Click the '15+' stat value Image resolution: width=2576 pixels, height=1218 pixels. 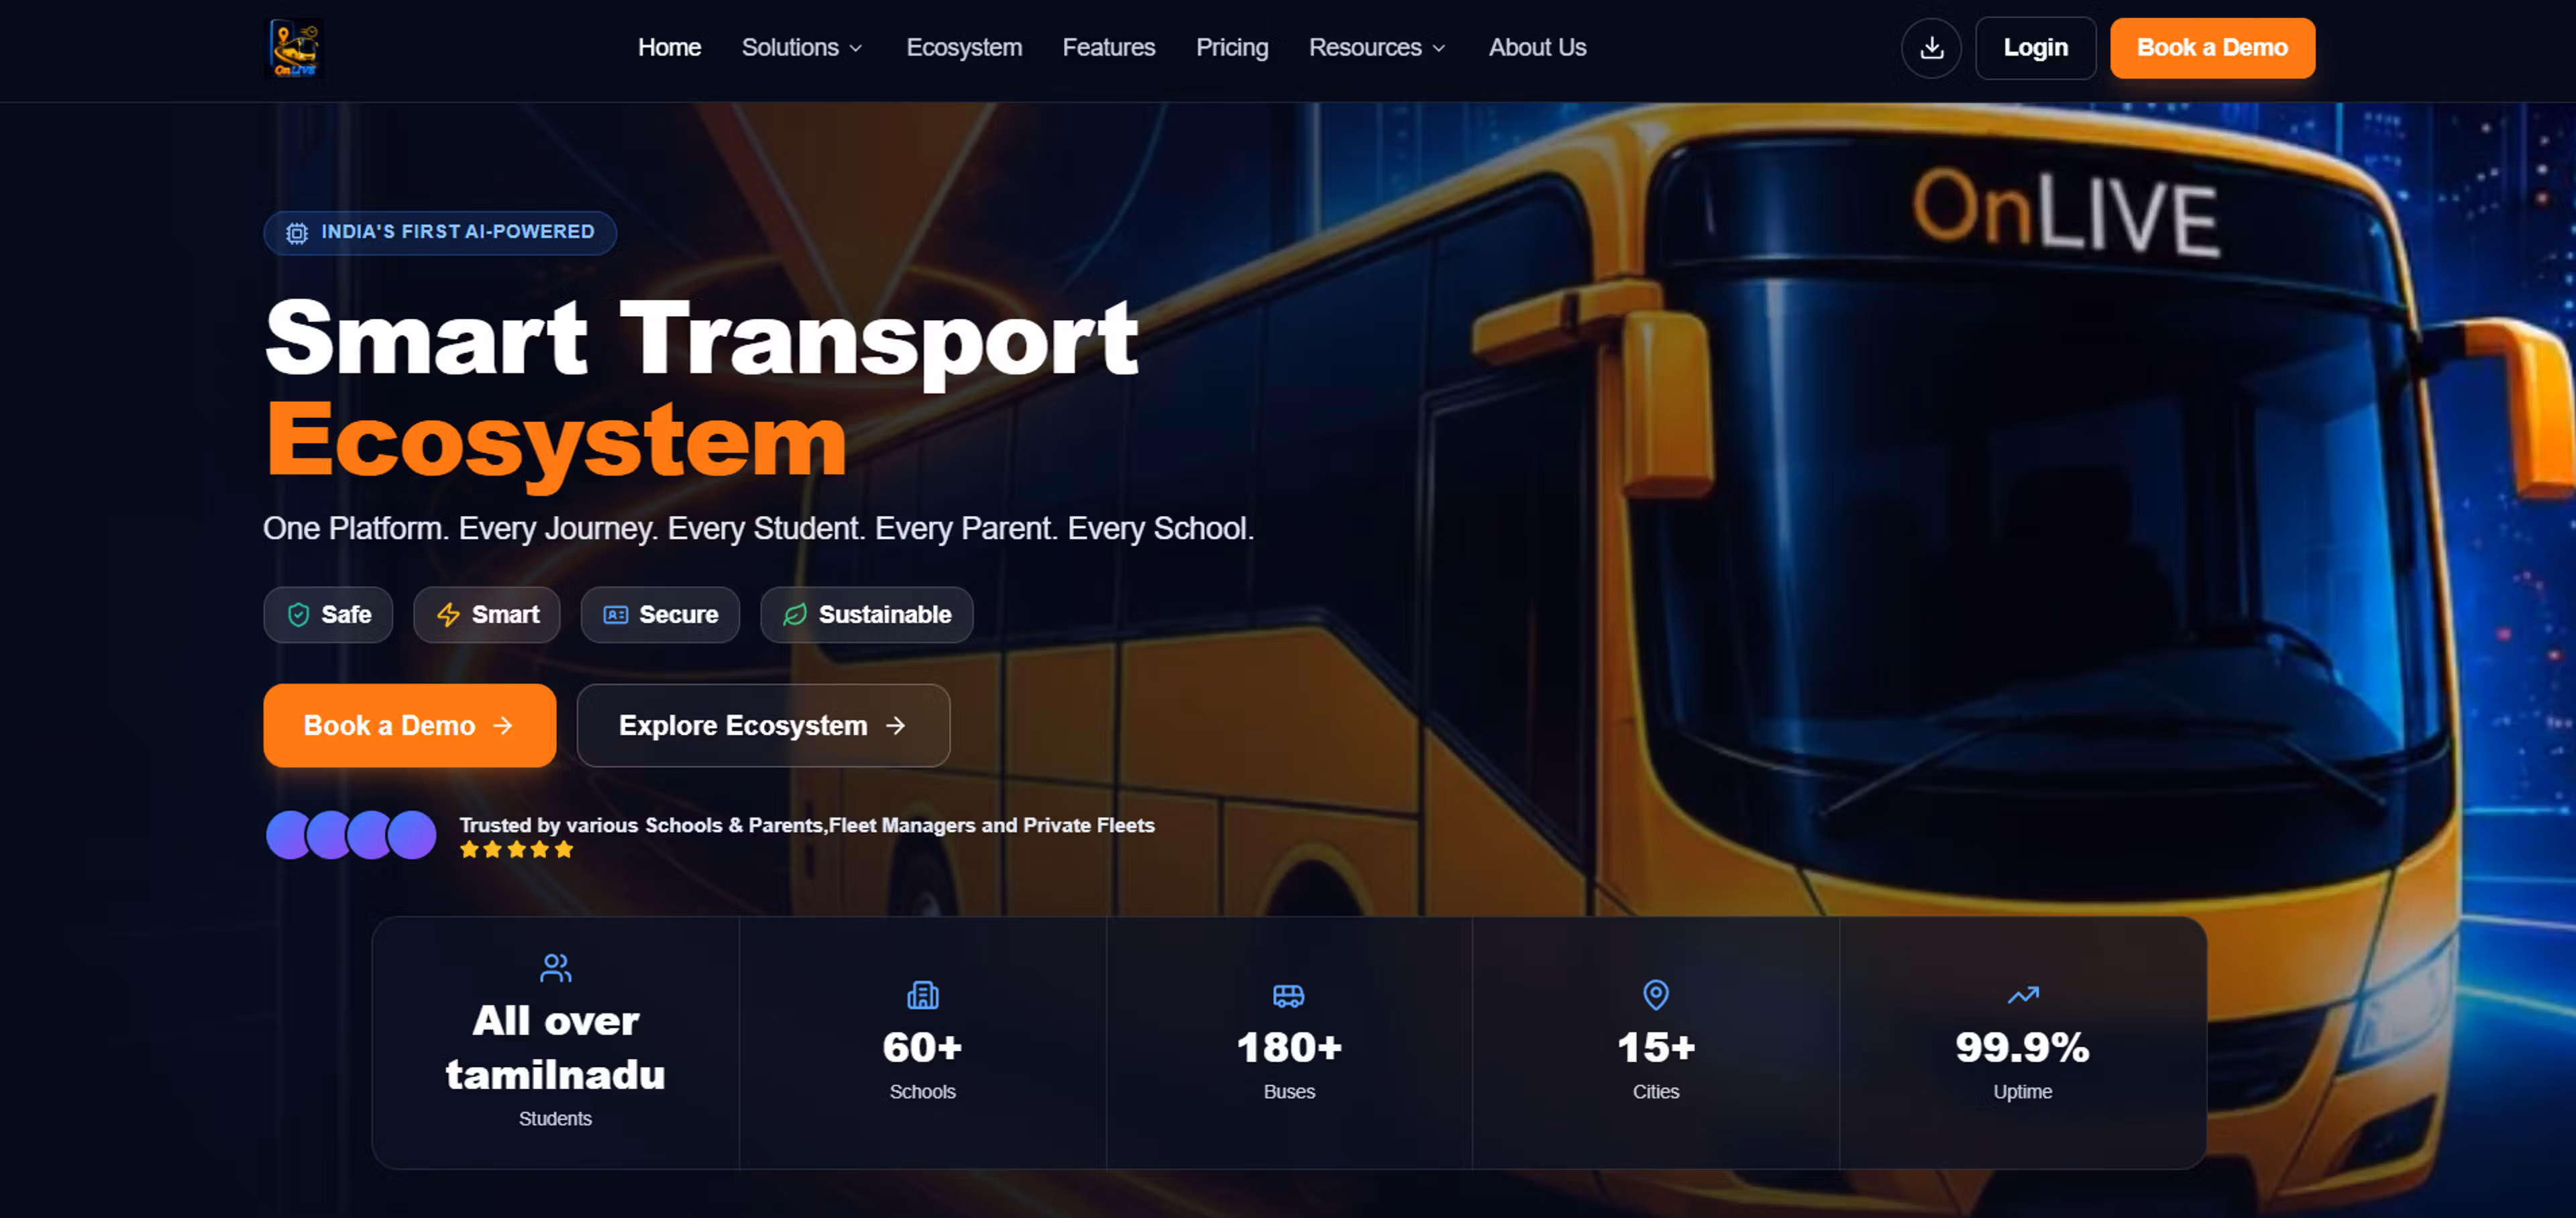1656,1047
